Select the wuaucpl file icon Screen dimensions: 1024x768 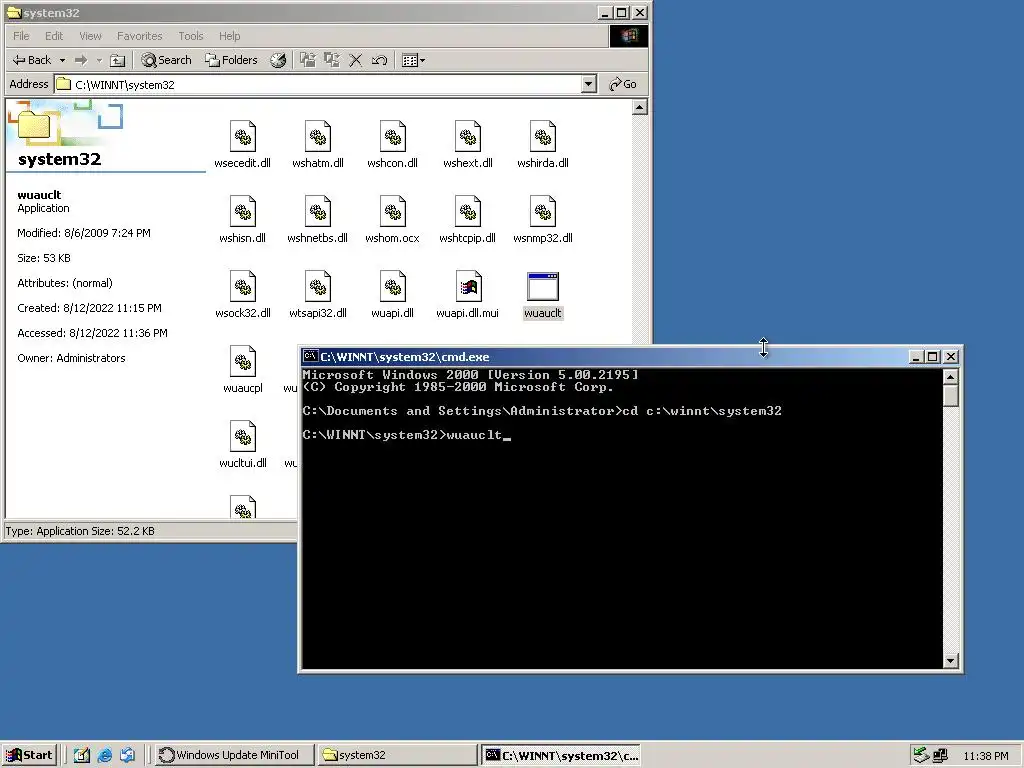tap(243, 362)
